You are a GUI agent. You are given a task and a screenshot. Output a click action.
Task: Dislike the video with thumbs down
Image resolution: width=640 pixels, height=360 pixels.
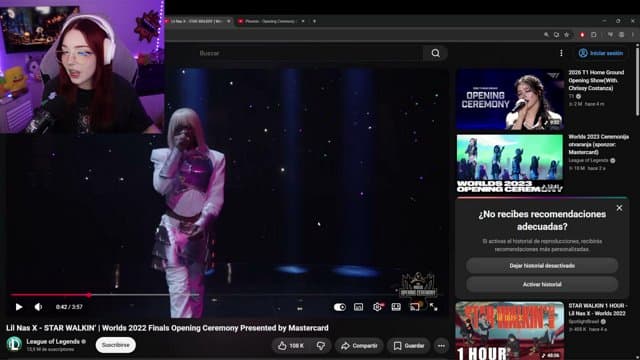click(321, 346)
